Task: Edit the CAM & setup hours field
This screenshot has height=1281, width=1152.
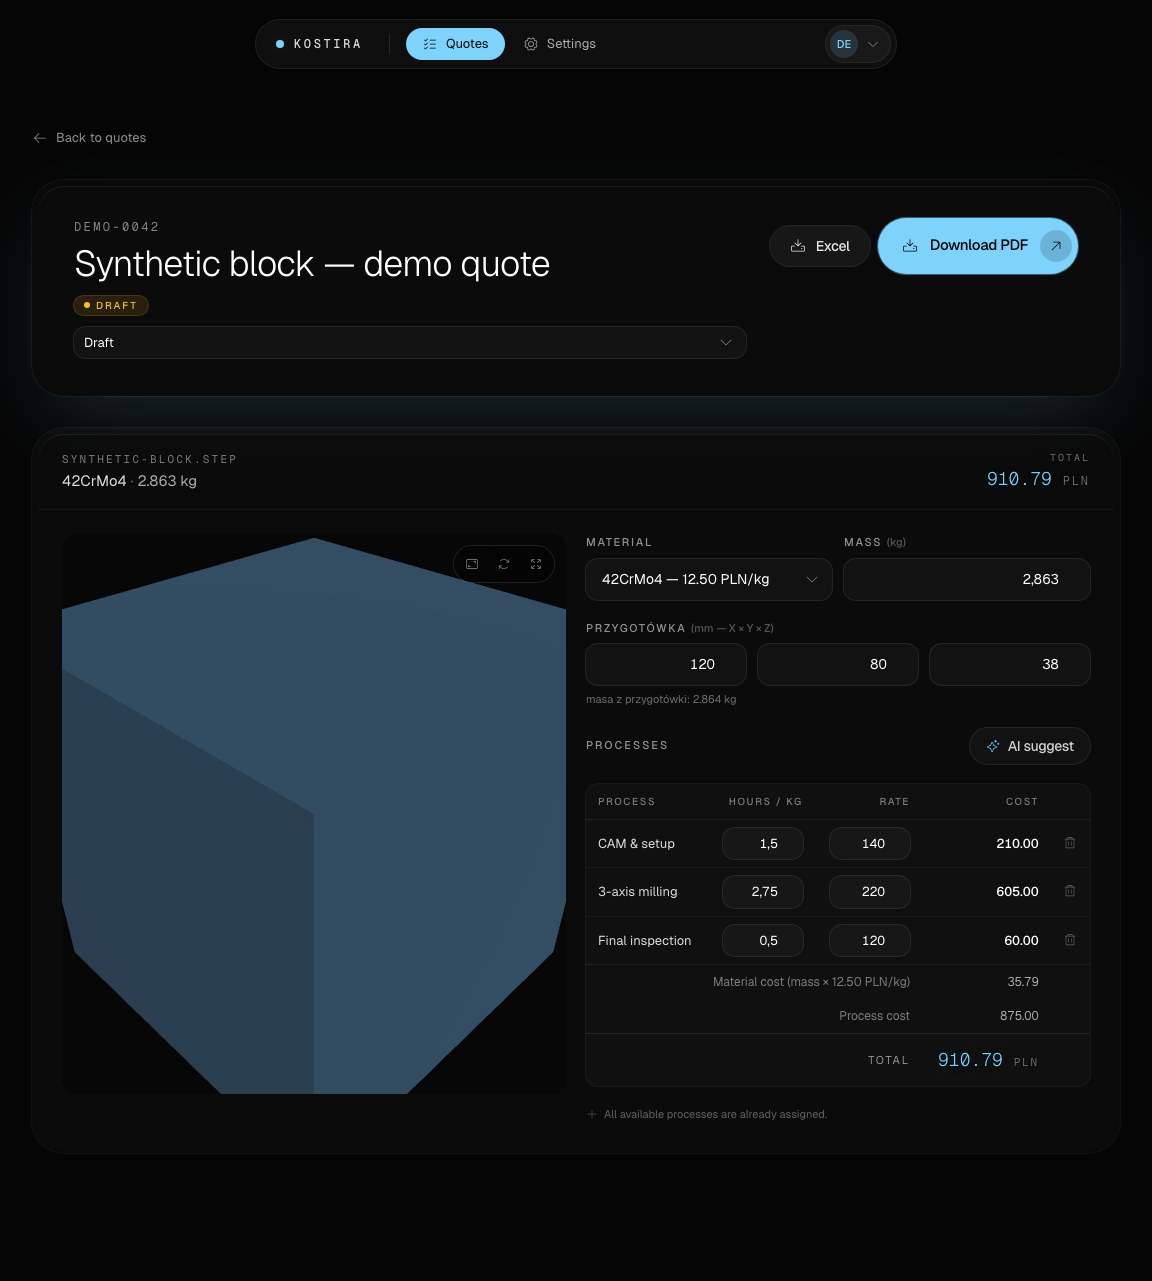Action: click(x=763, y=843)
